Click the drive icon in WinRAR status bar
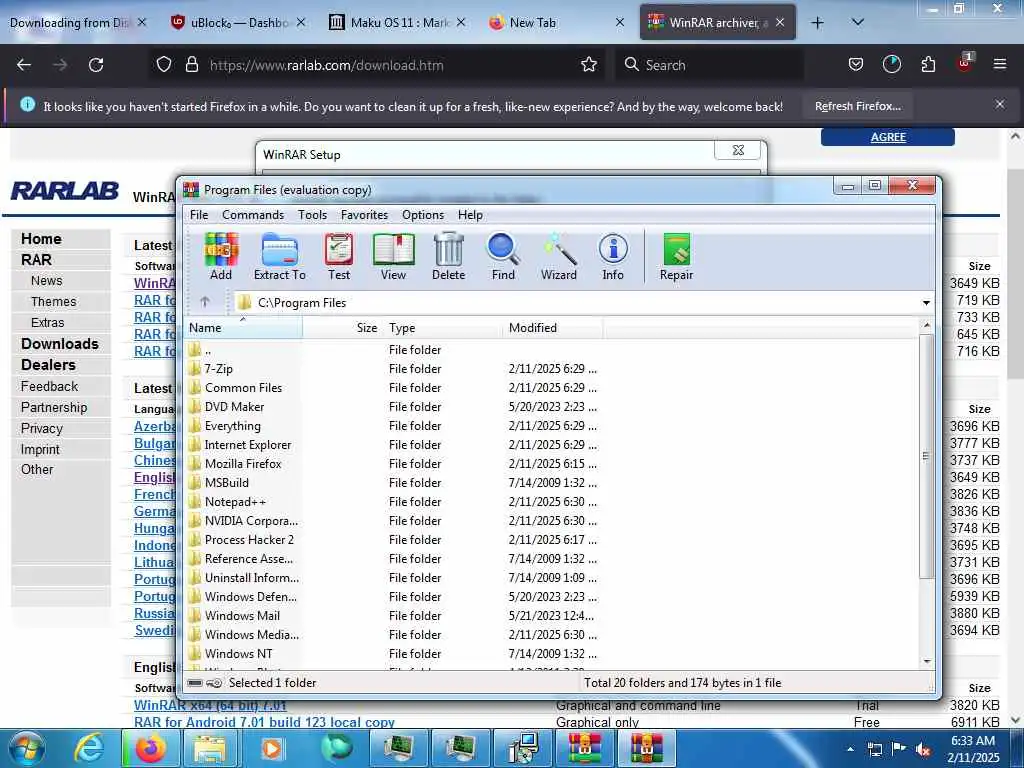This screenshot has width=1024, height=768. click(x=195, y=683)
